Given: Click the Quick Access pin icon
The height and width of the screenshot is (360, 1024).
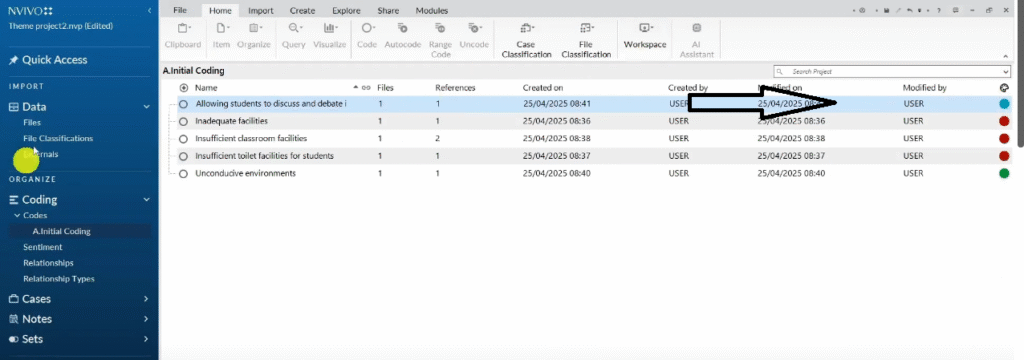Looking at the screenshot, I should [13, 60].
